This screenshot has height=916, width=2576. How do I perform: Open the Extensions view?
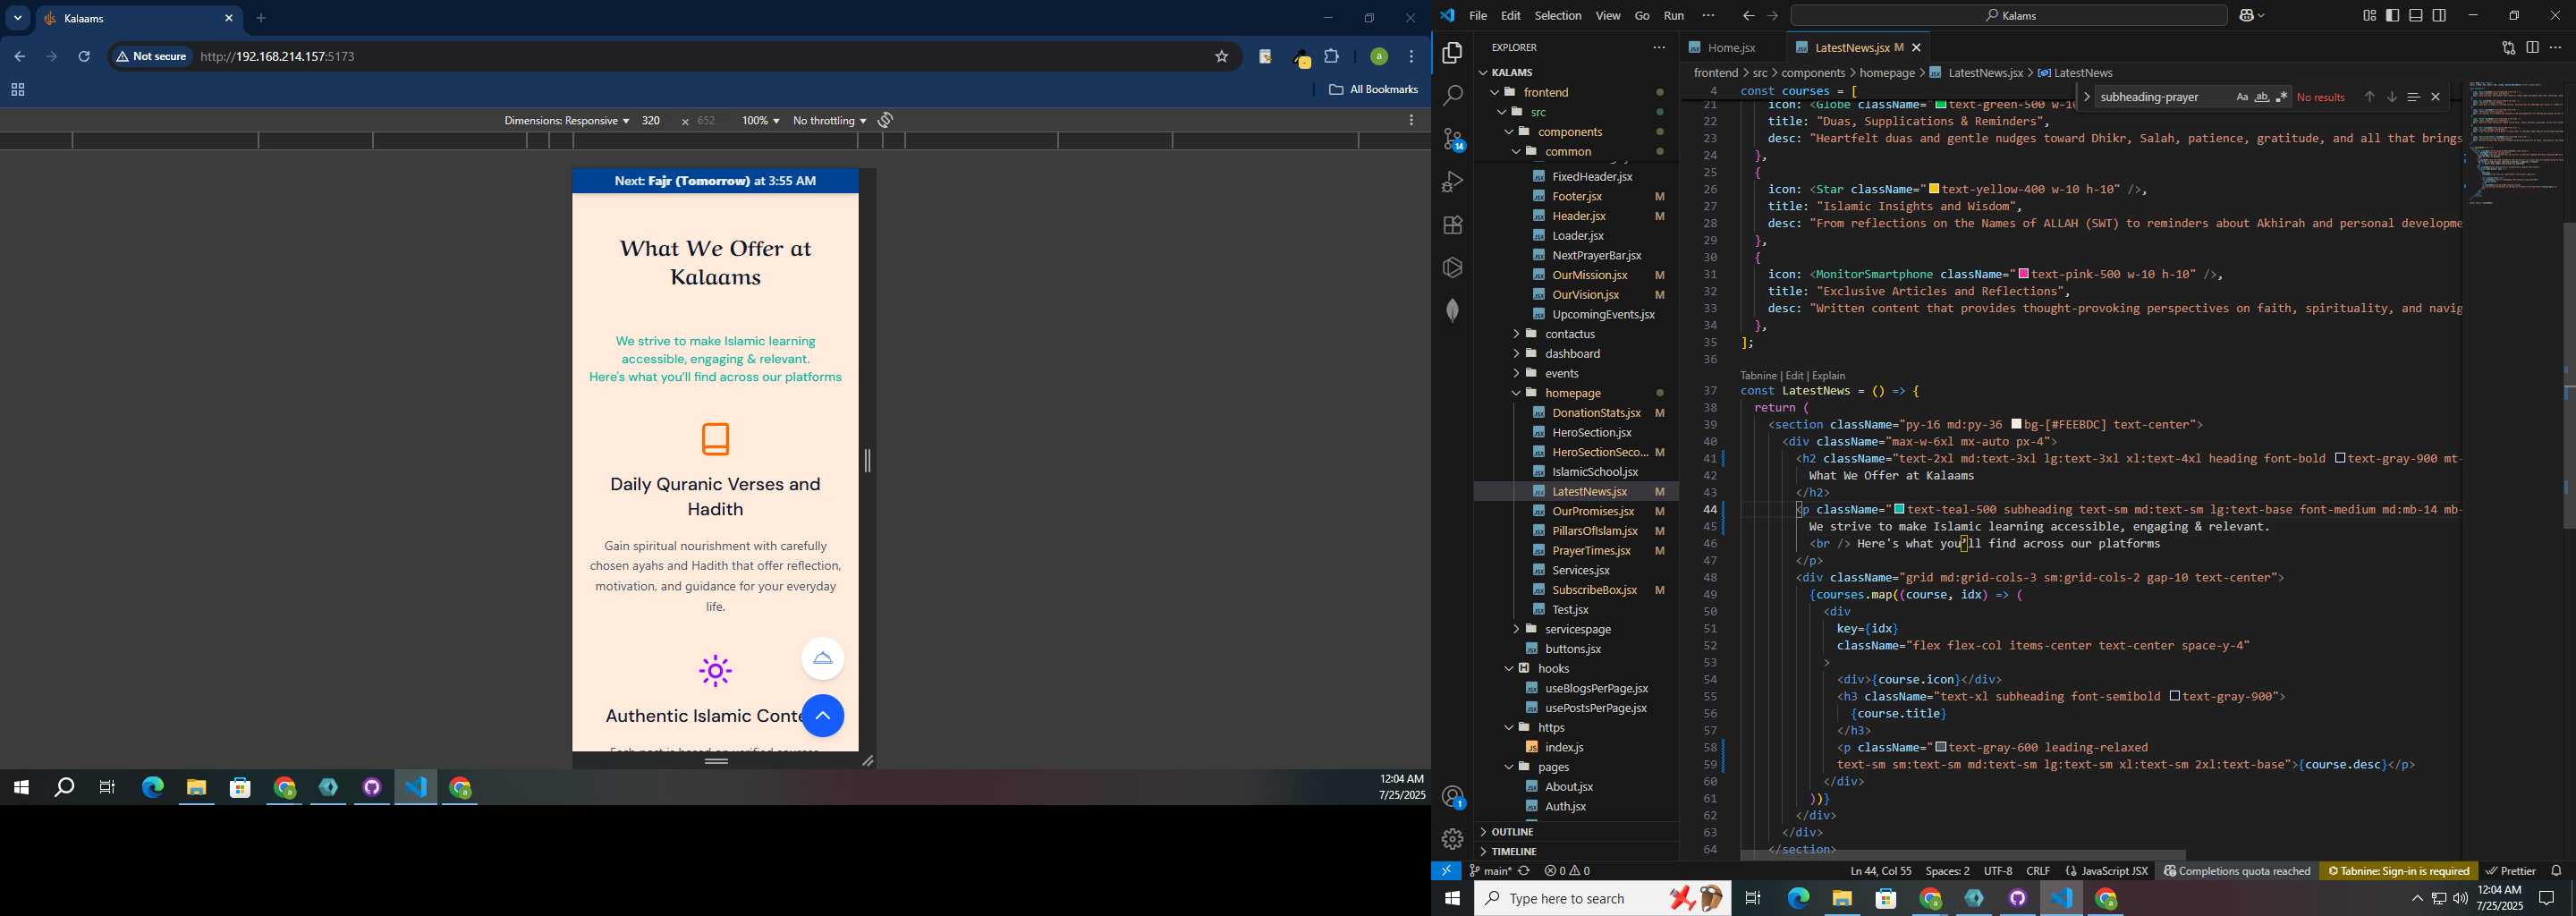[1452, 225]
